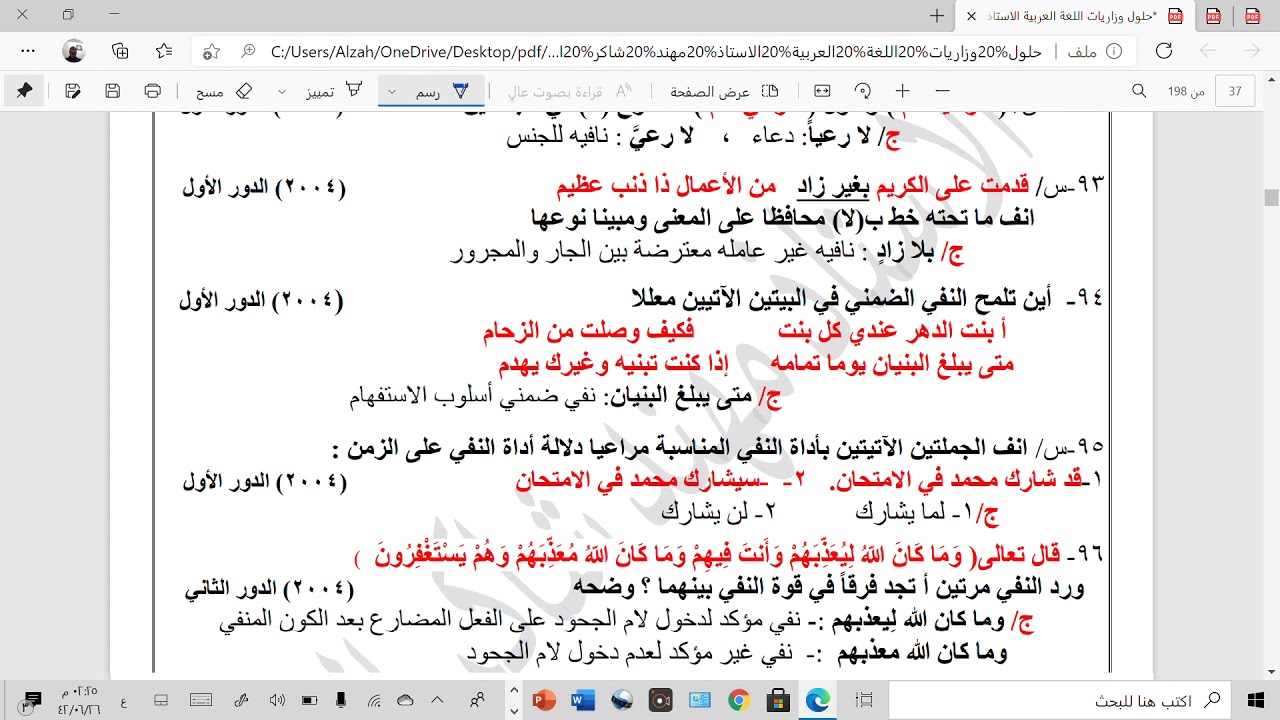Open the notification center icon
This screenshot has height=720, width=1280.
(x=31, y=700)
